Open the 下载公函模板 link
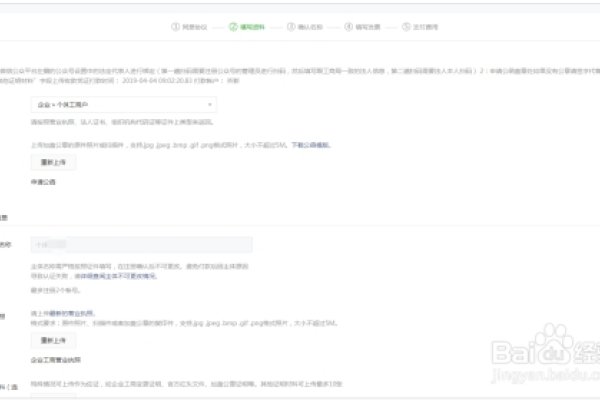 click(x=309, y=144)
